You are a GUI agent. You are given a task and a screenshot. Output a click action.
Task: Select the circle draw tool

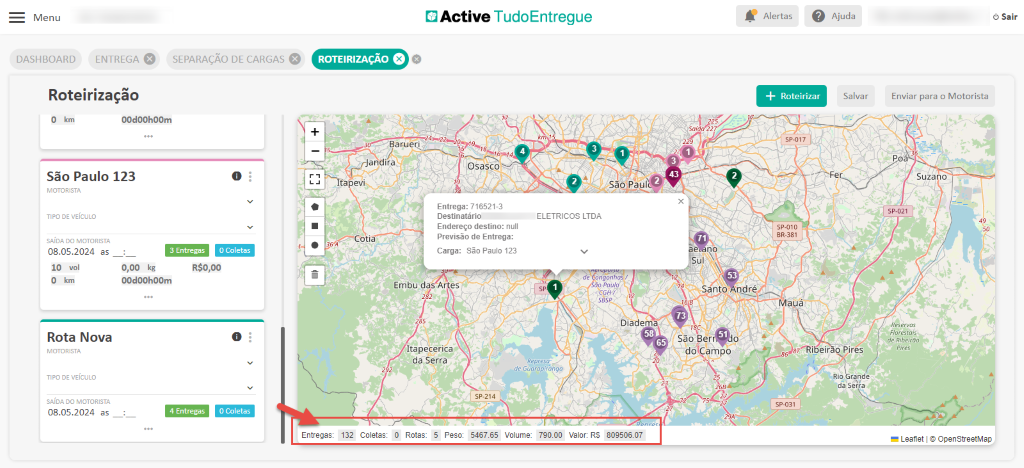point(315,245)
